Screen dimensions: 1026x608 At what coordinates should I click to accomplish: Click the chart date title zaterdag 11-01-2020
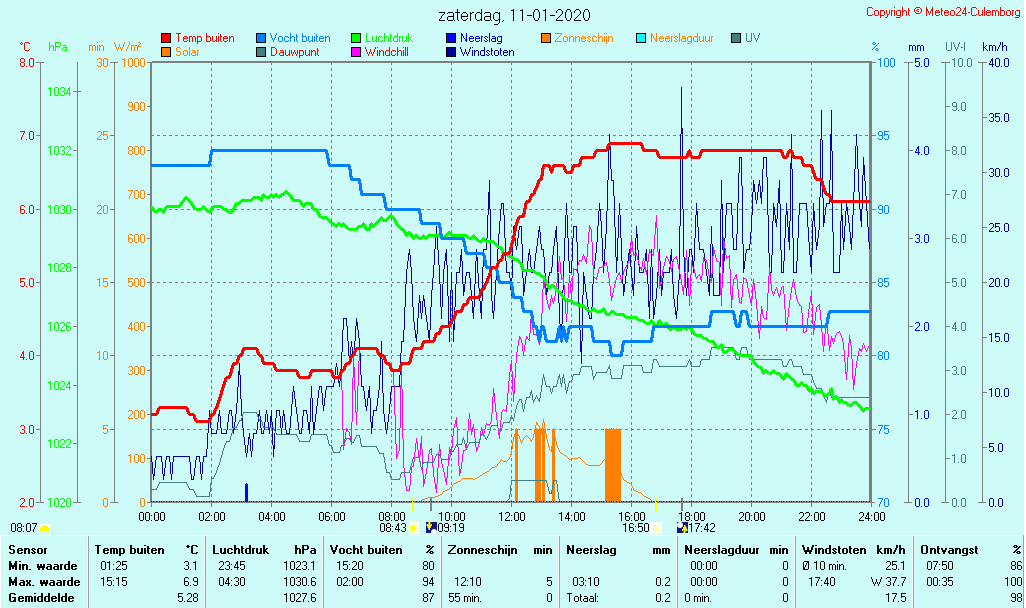514,15
